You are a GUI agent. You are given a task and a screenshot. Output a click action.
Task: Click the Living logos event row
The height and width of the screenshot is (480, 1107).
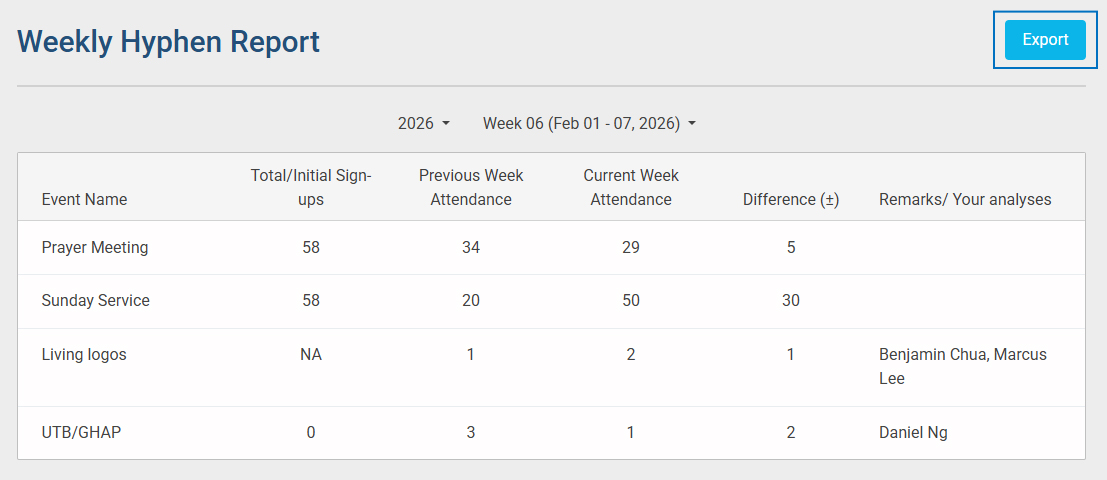pyautogui.click(x=84, y=355)
